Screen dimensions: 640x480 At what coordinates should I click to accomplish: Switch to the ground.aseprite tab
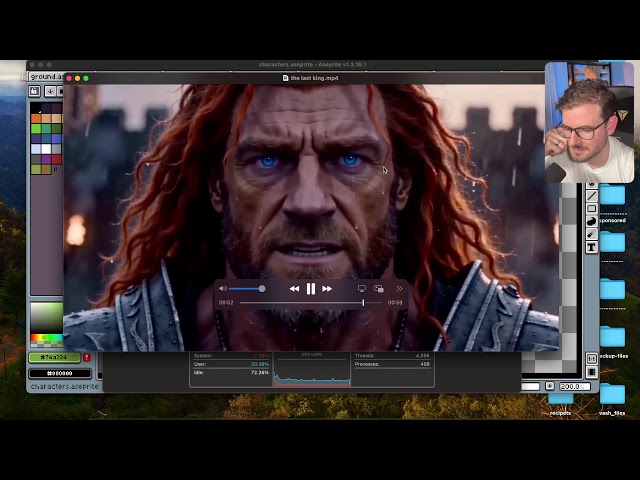point(46,77)
